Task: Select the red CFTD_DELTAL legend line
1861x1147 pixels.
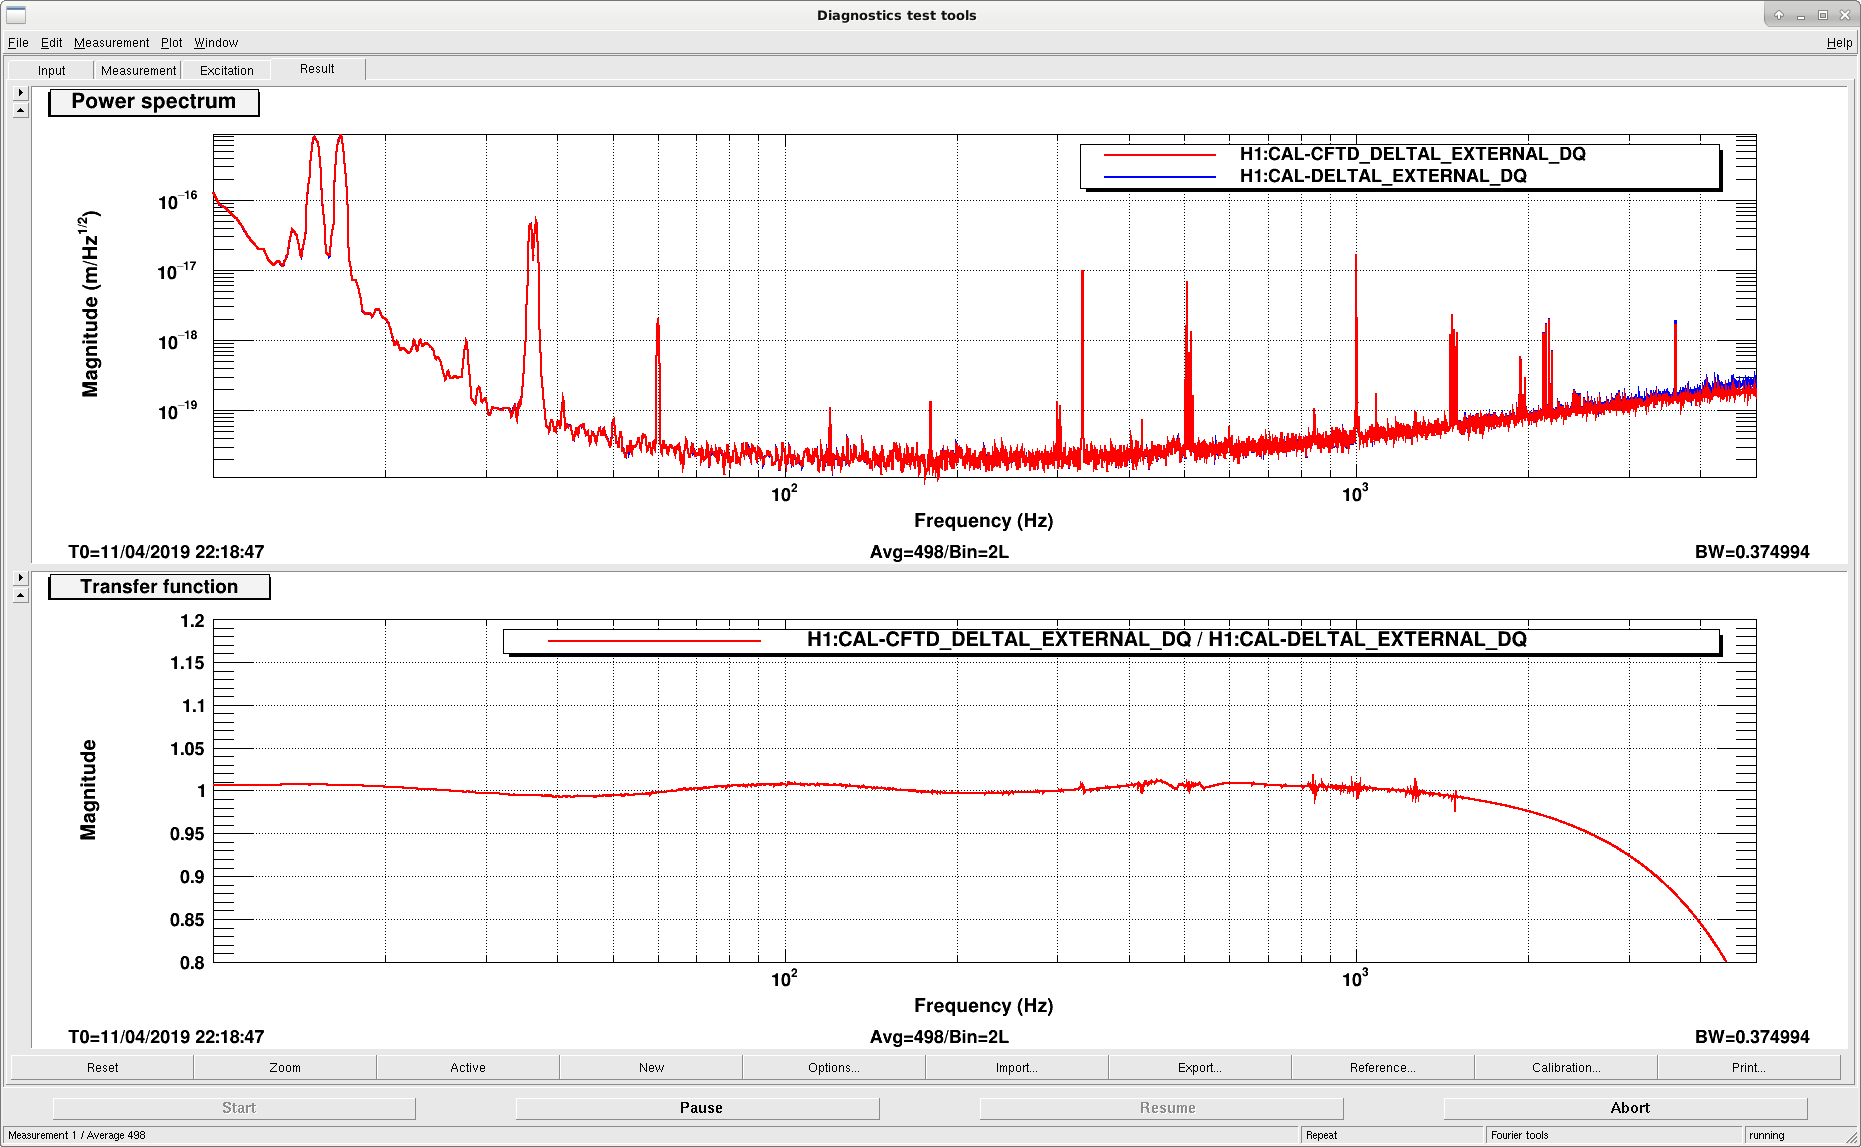Action: tap(1160, 155)
